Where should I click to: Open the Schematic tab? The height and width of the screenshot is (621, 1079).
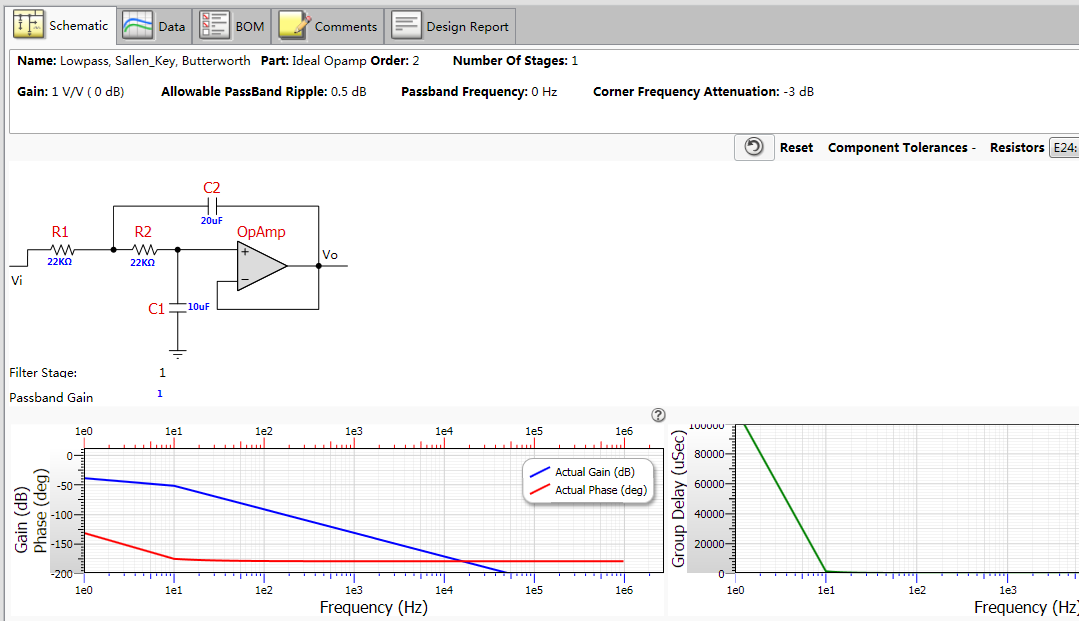coord(61,25)
